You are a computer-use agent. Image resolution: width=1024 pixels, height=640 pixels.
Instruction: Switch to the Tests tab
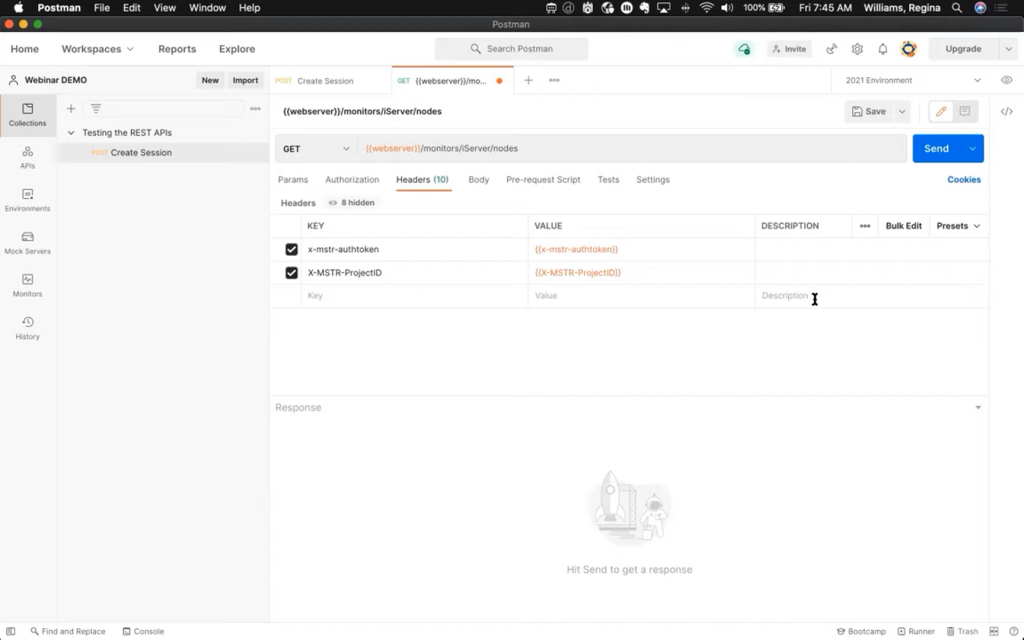click(x=608, y=180)
